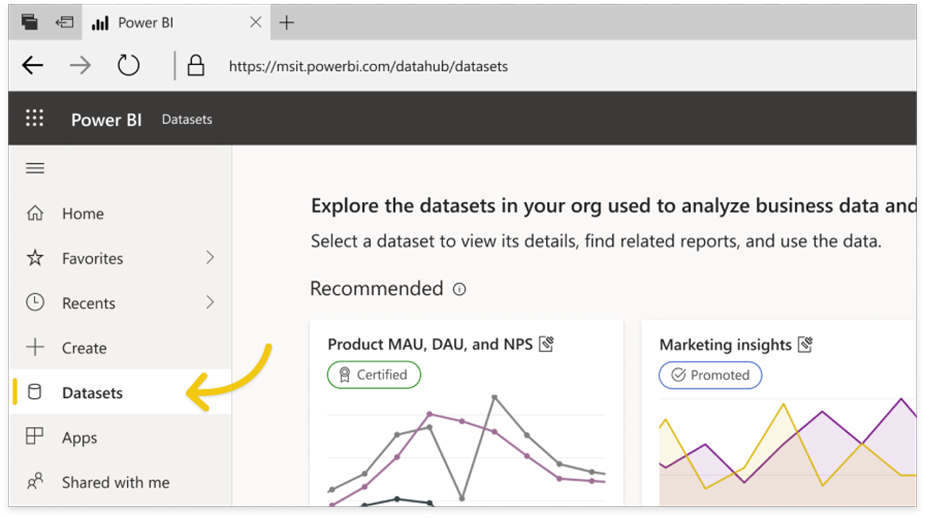The image size is (925, 518).
Task: Go back with browser back arrow
Action: tap(32, 65)
